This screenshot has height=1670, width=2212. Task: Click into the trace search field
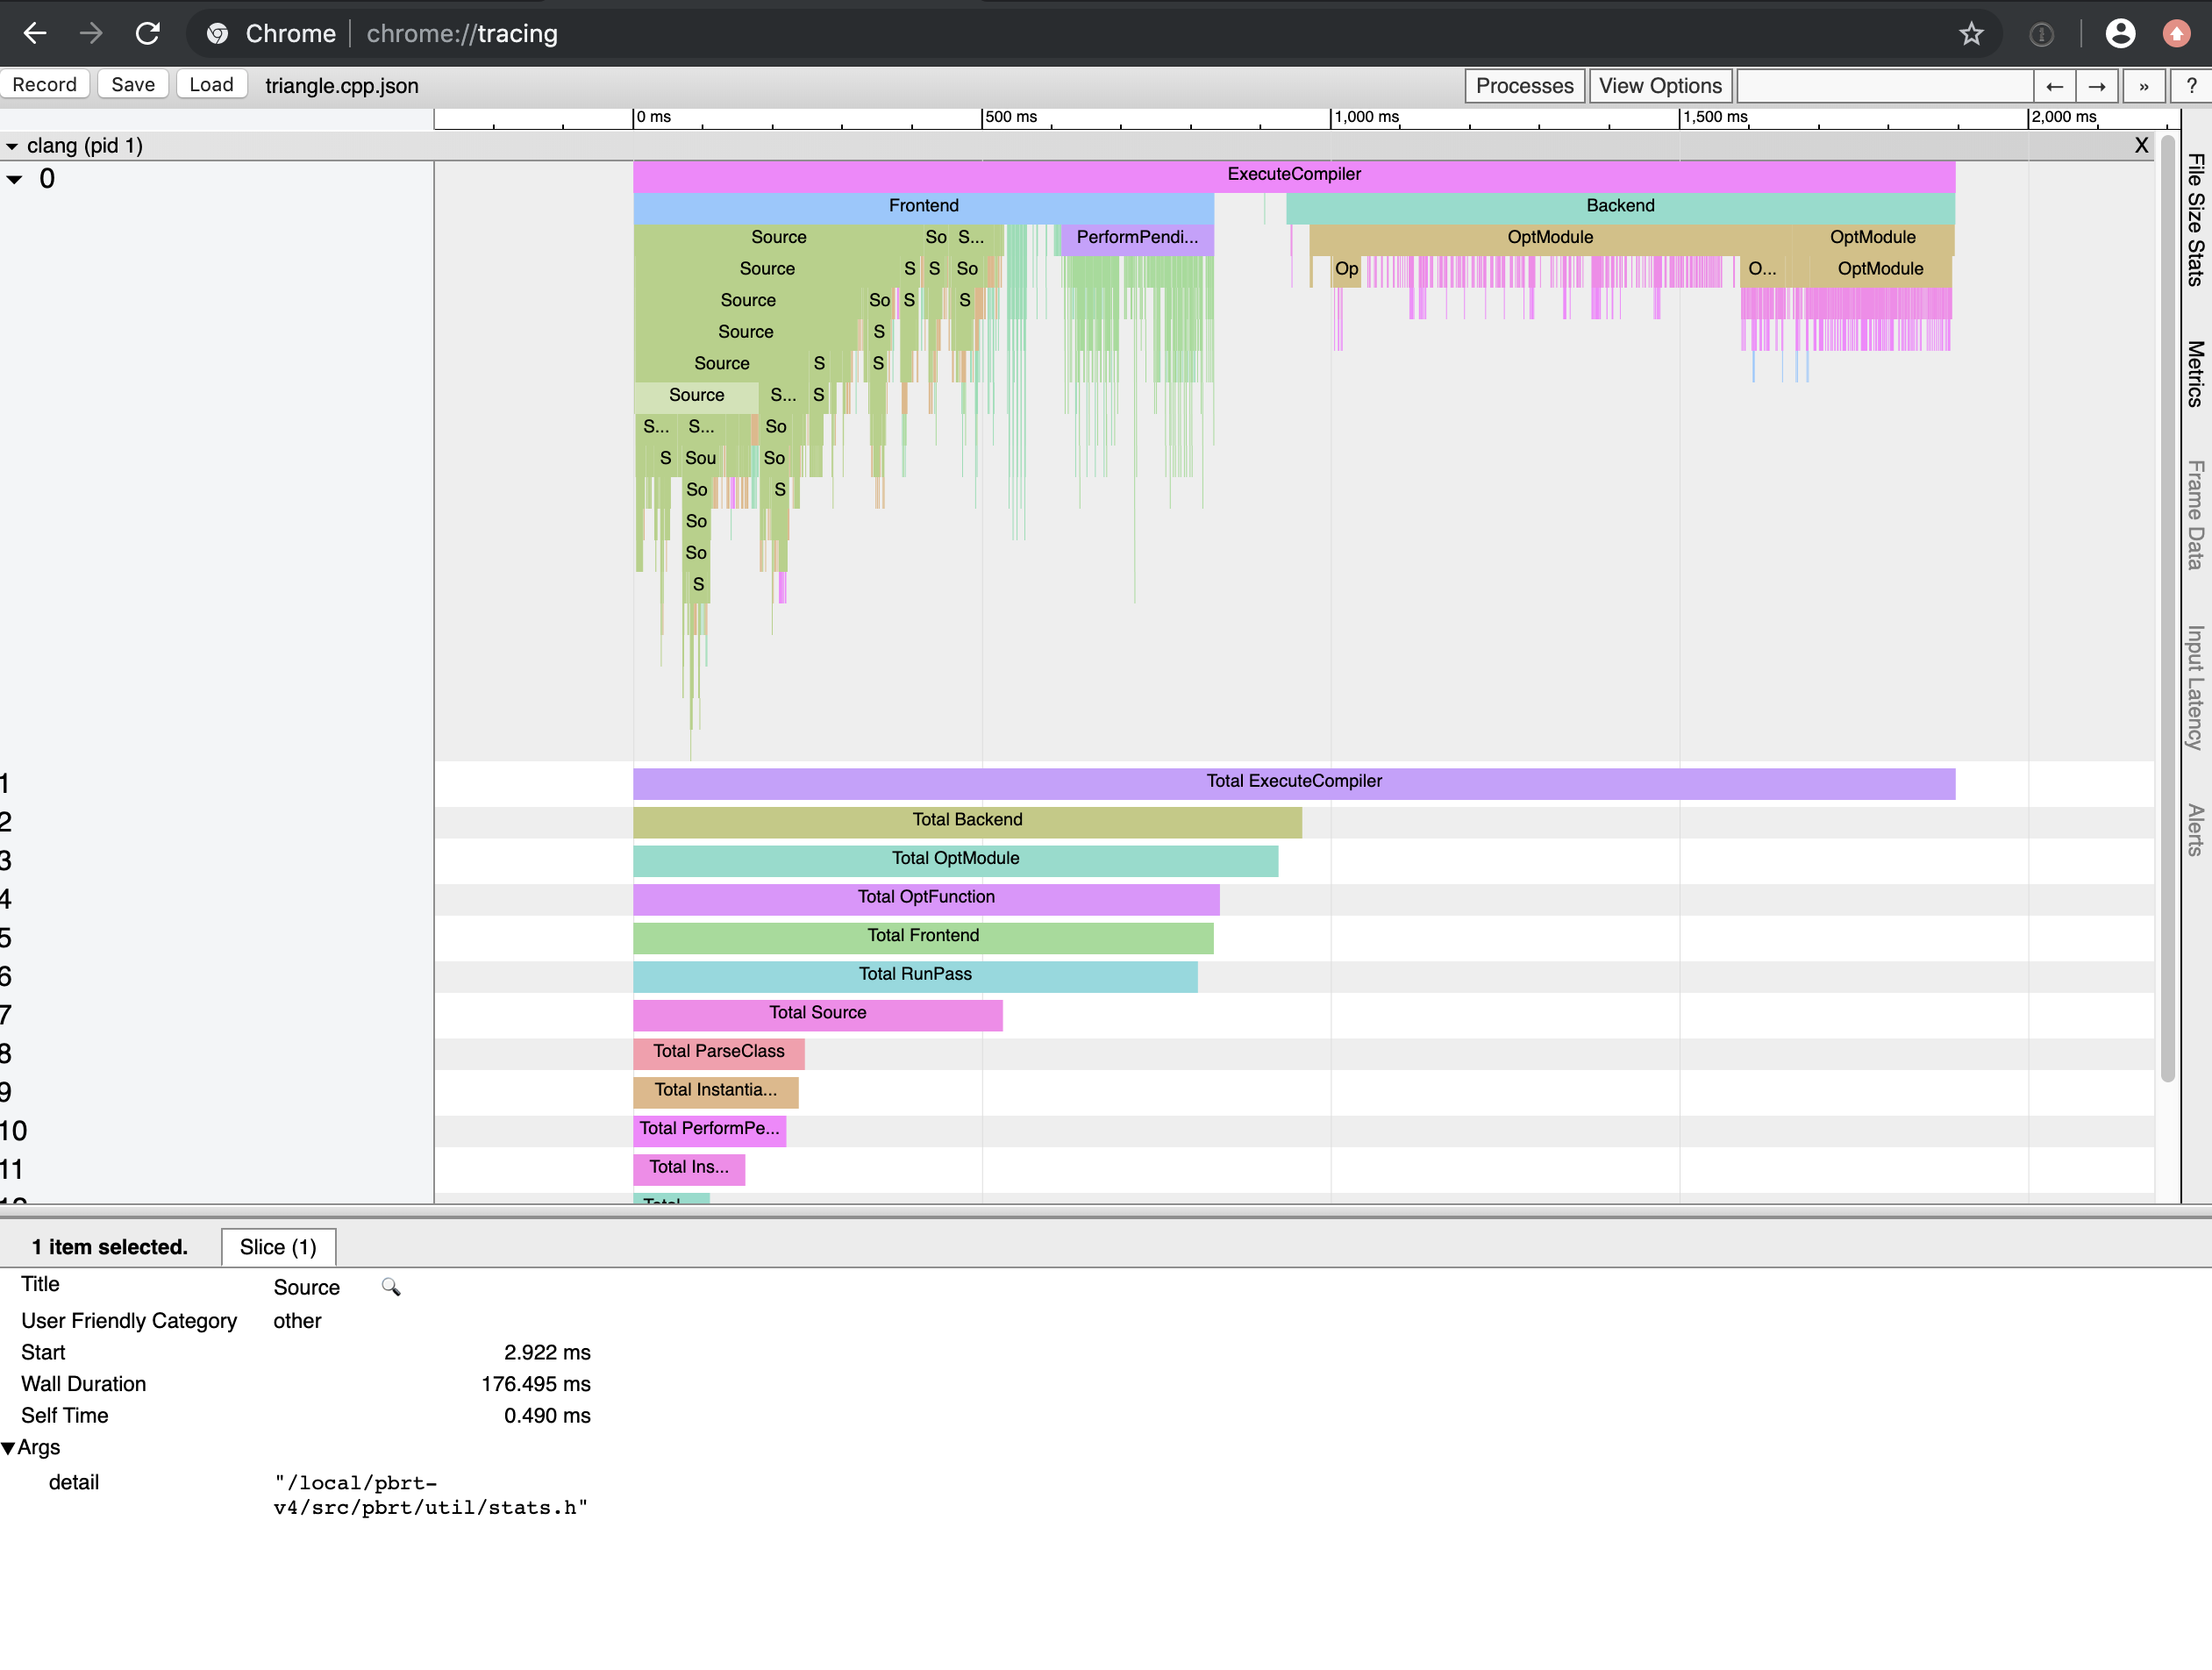click(1885, 86)
